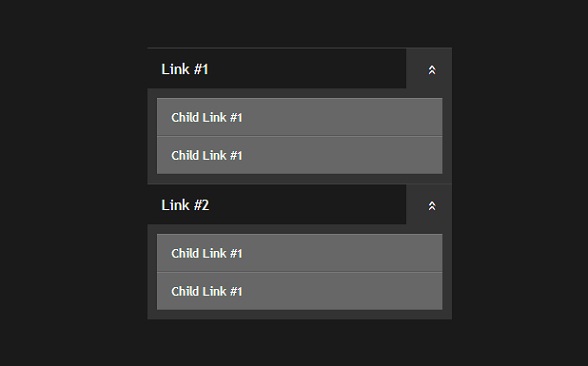588x366 pixels.
Task: Hide the child links below Link #2
Action: (x=429, y=205)
